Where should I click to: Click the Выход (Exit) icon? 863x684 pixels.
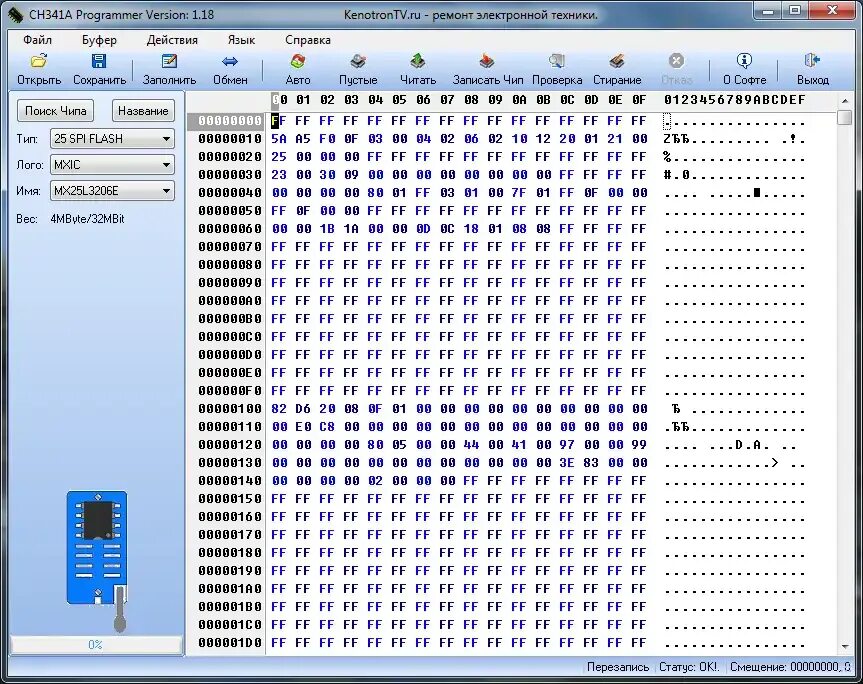[x=812, y=61]
